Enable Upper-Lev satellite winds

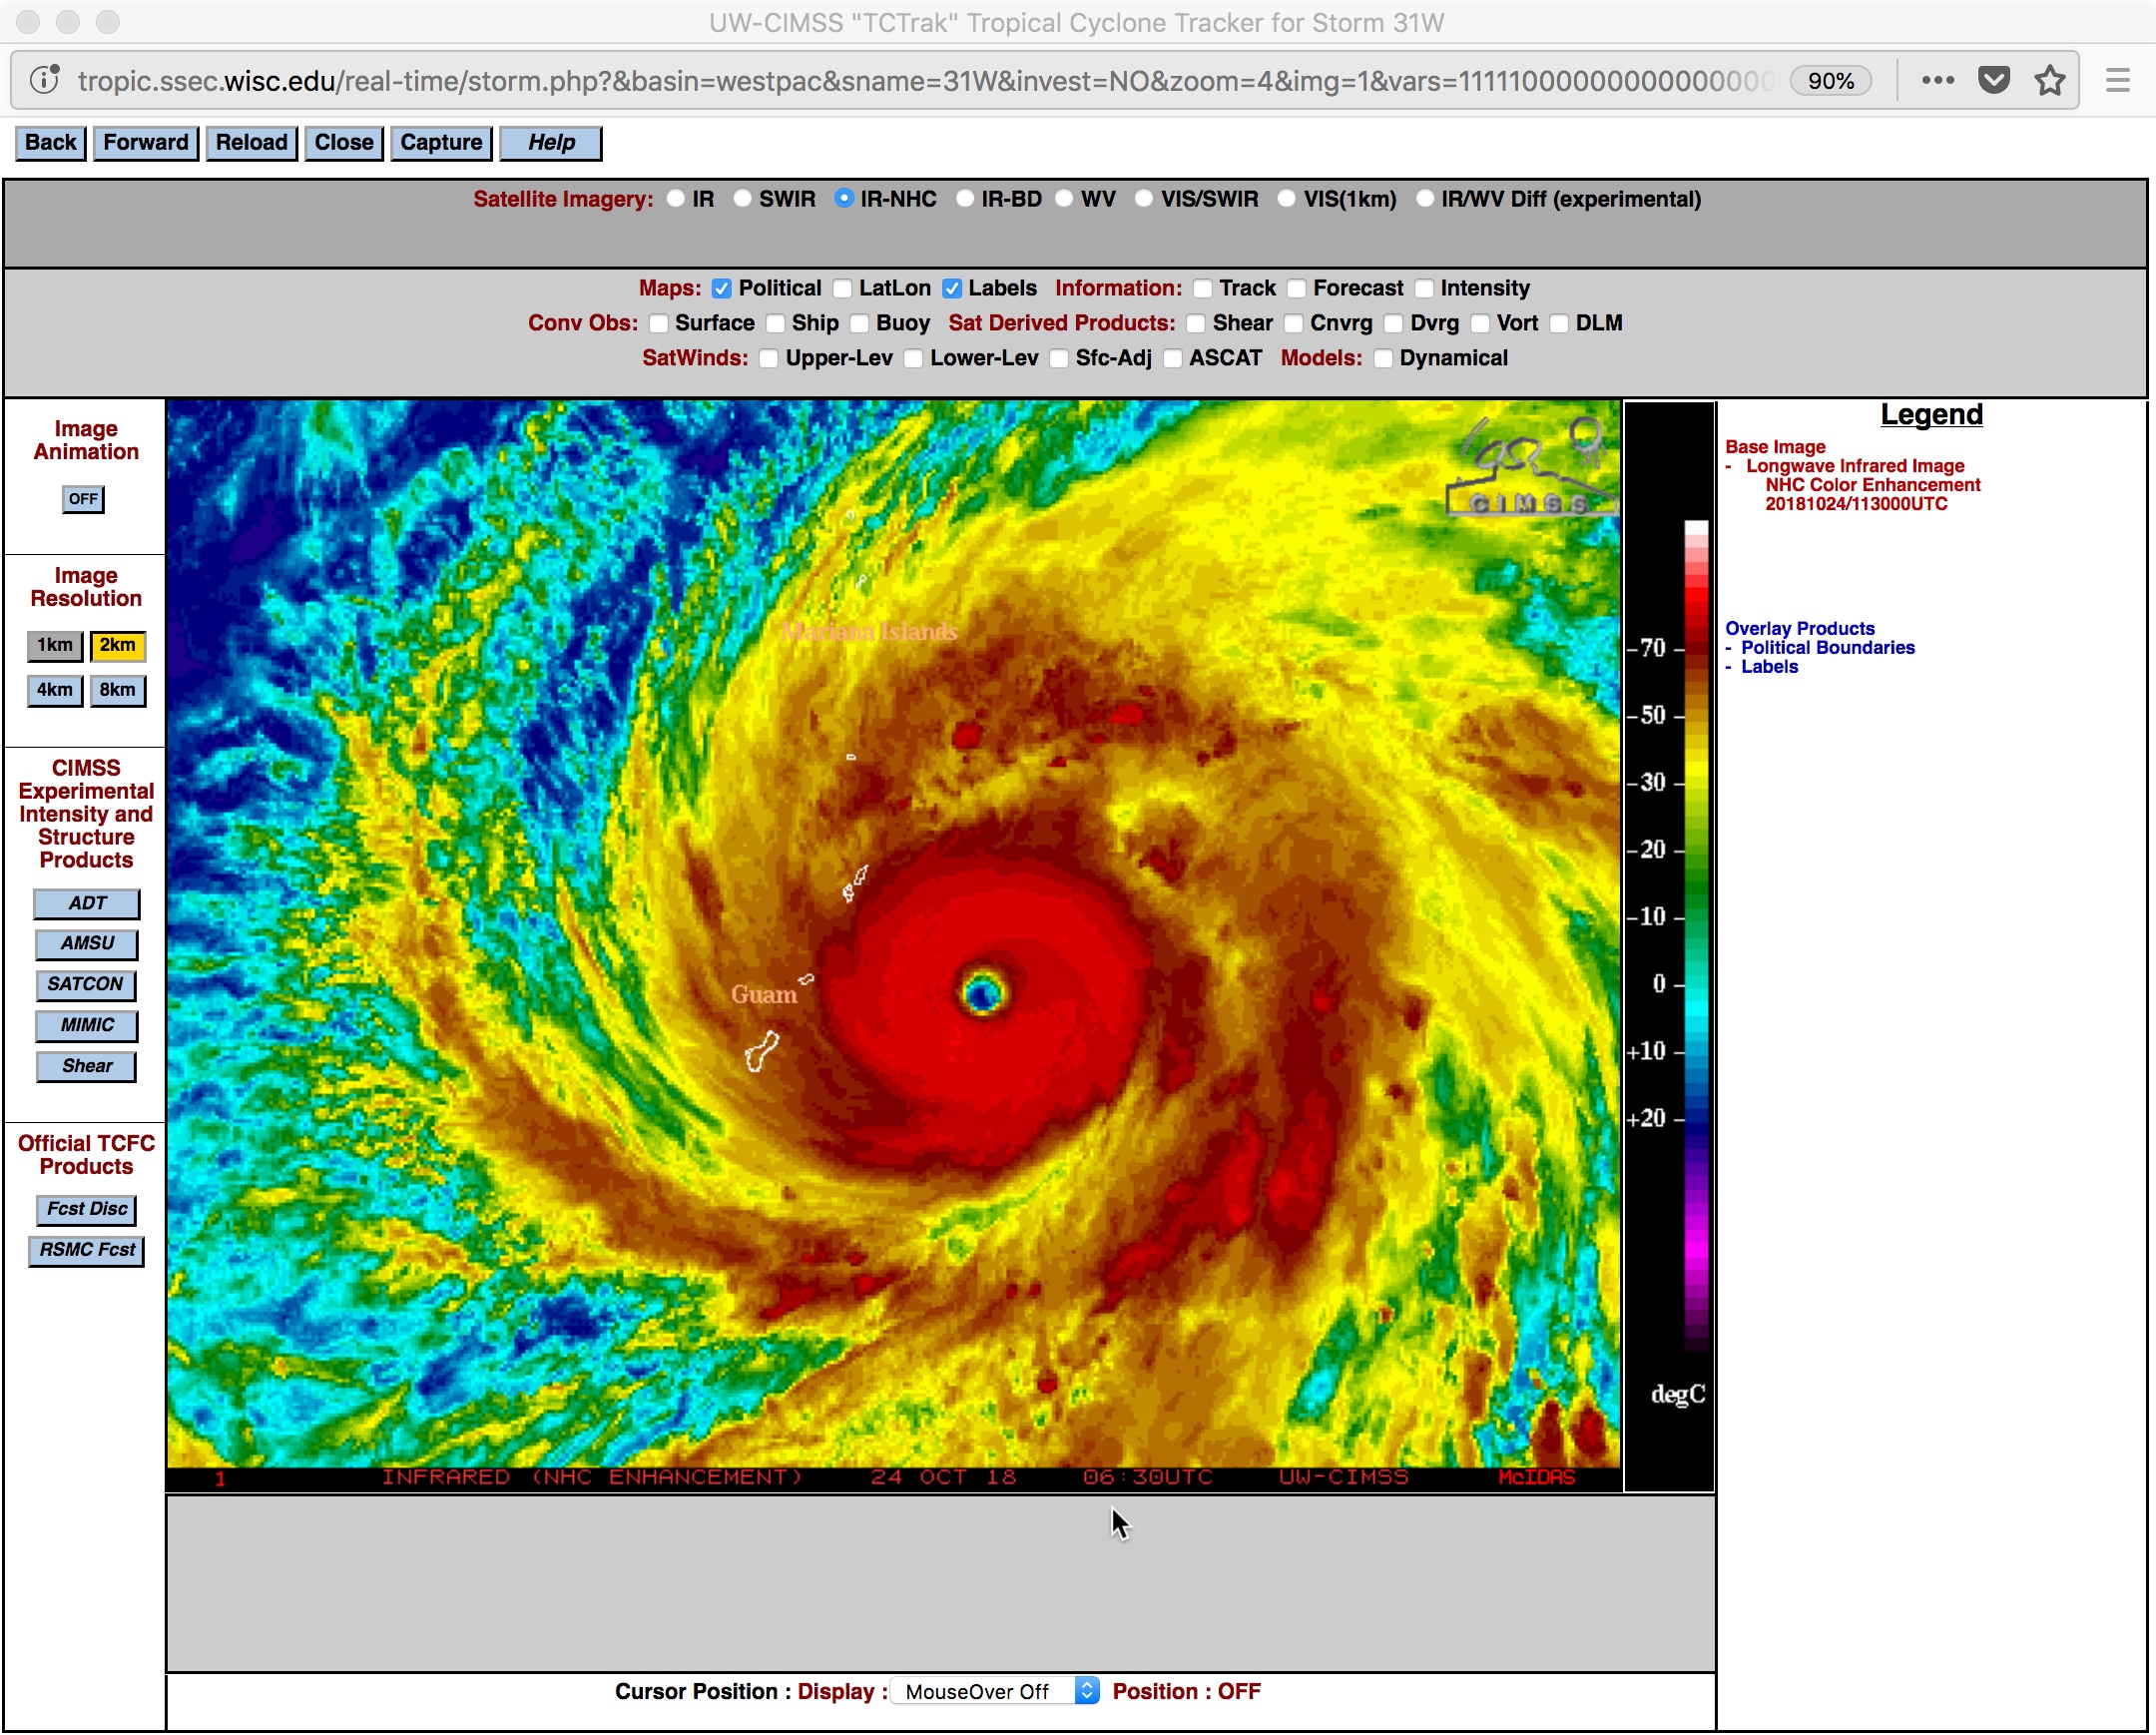[x=769, y=358]
